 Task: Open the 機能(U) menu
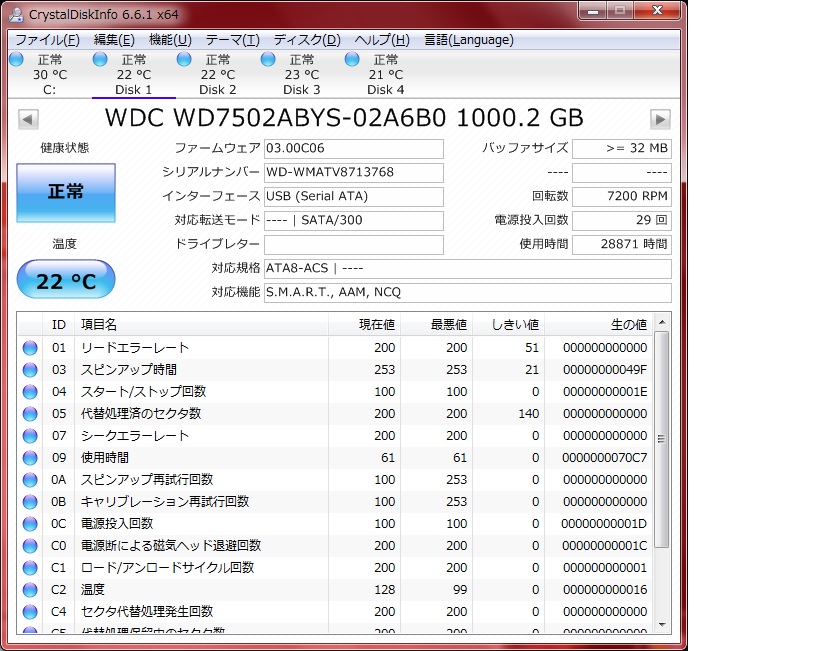tap(170, 40)
